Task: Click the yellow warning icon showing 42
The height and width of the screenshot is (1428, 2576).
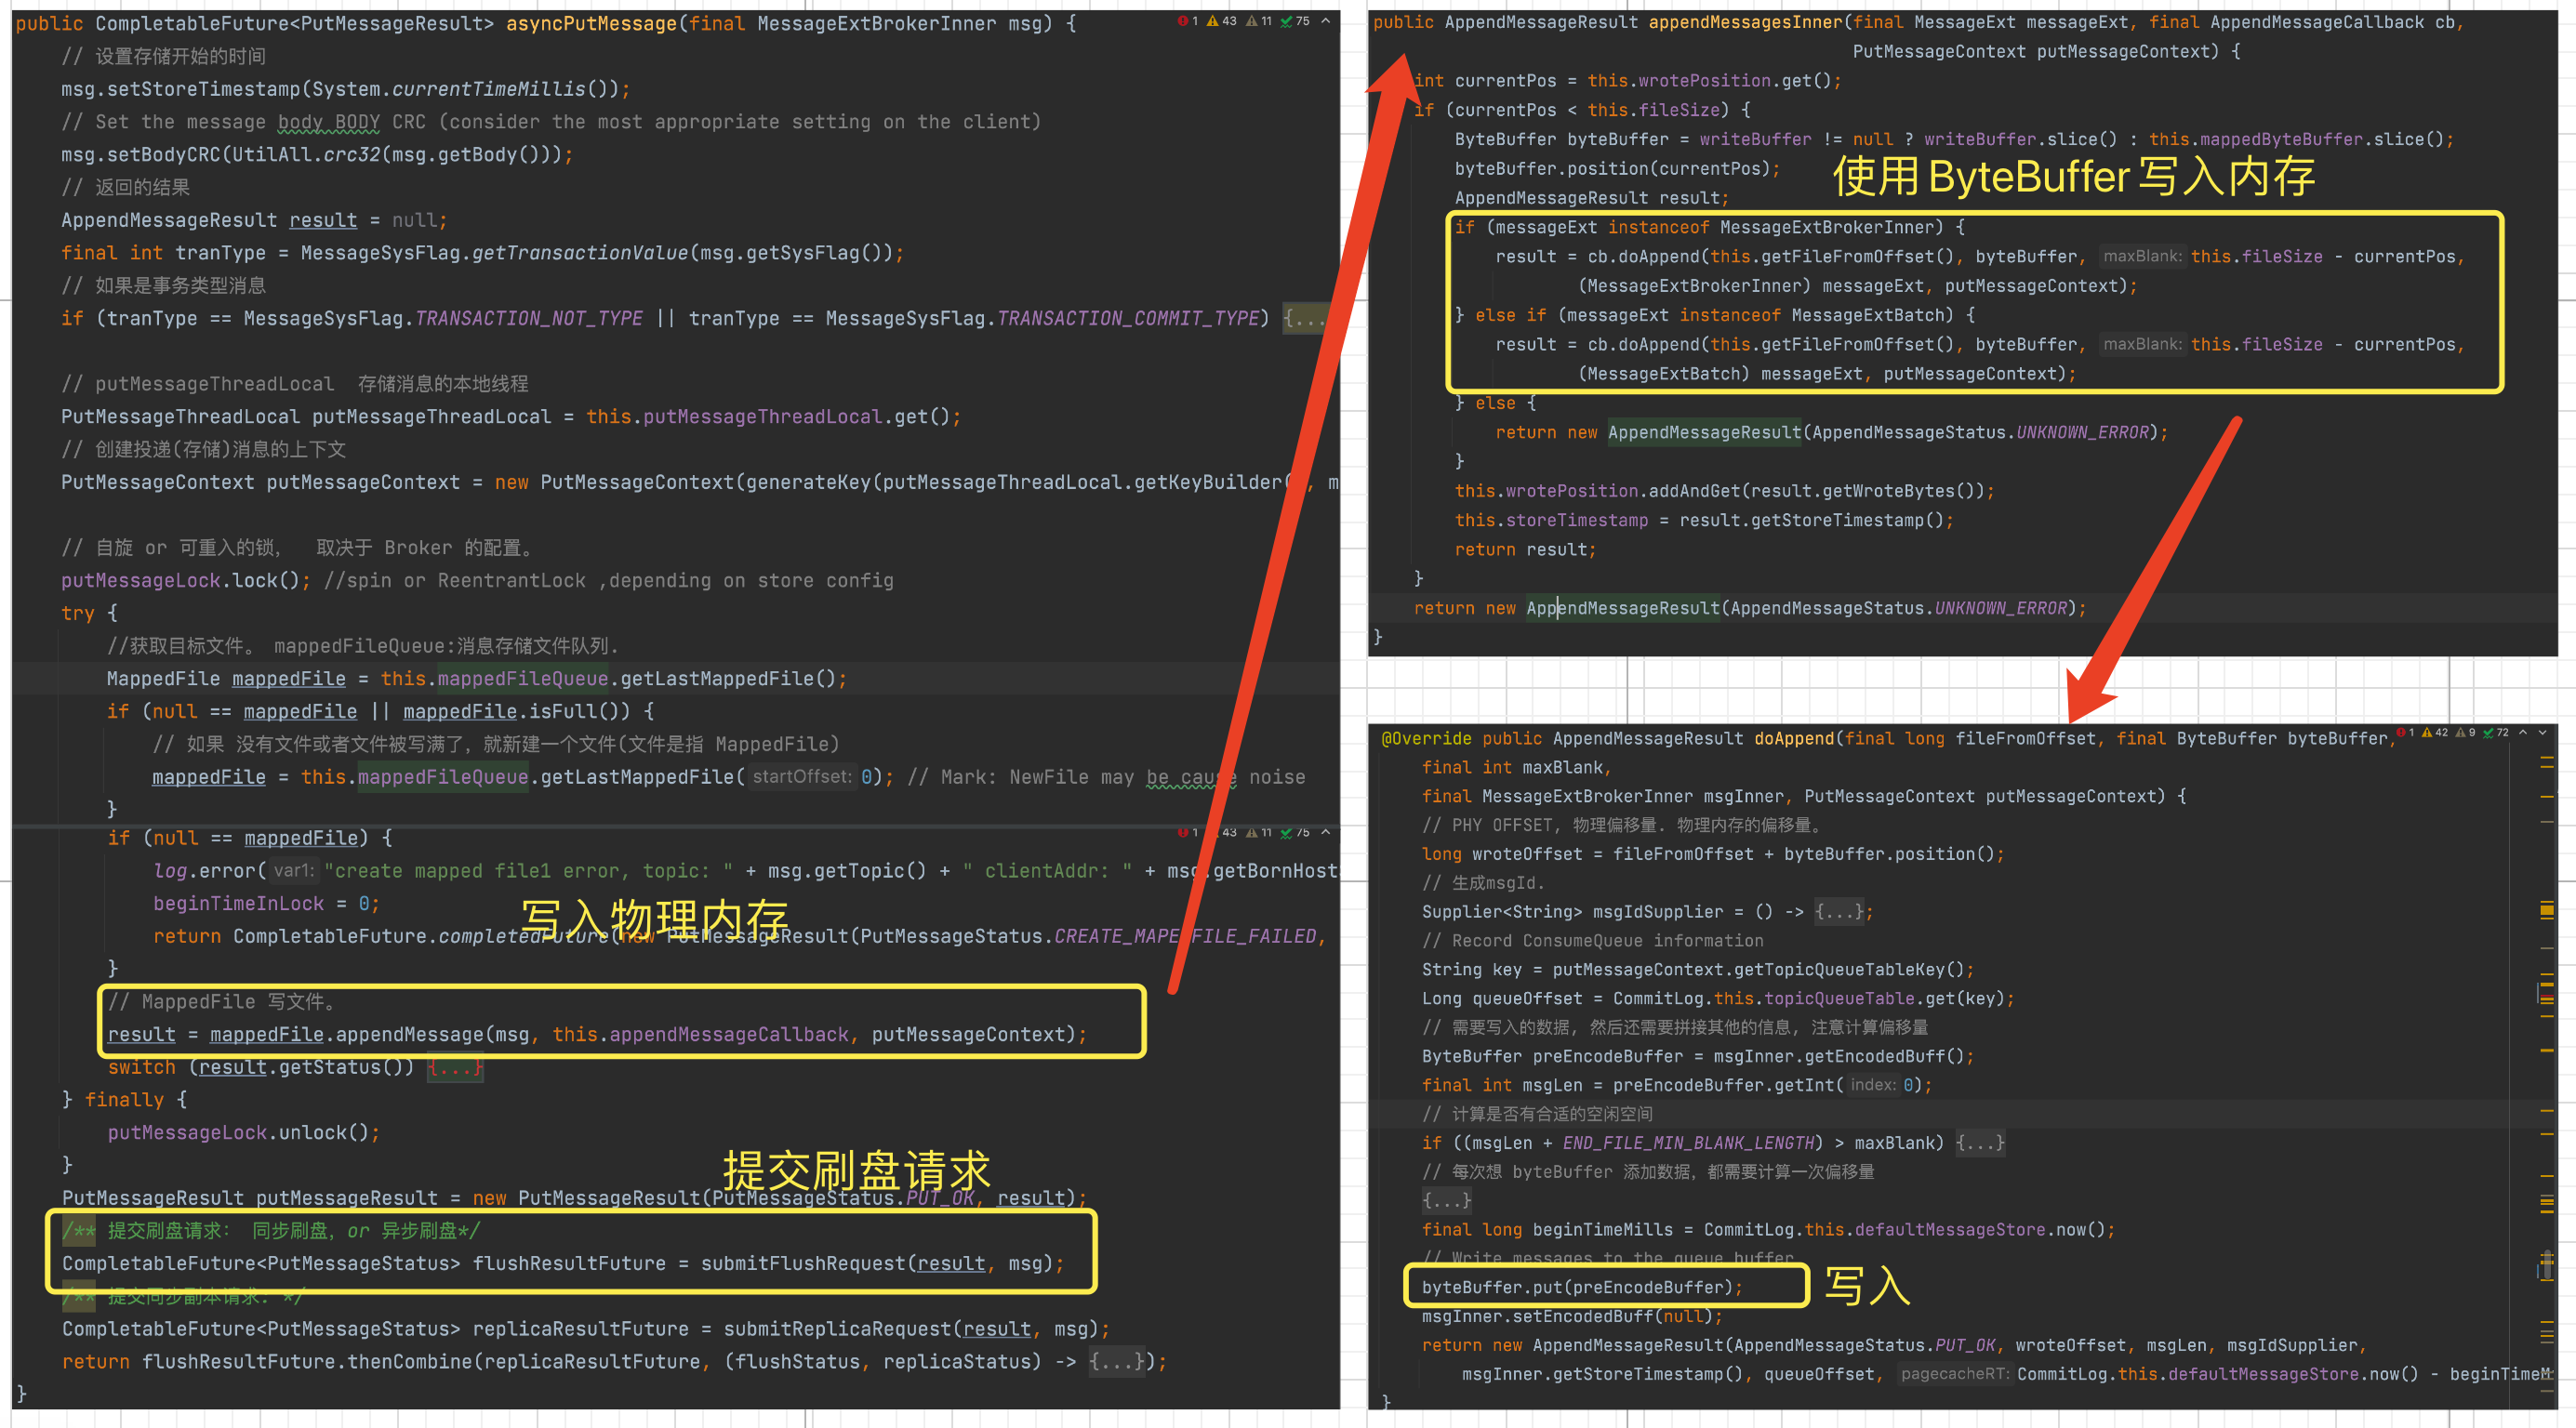Action: pos(2434,733)
